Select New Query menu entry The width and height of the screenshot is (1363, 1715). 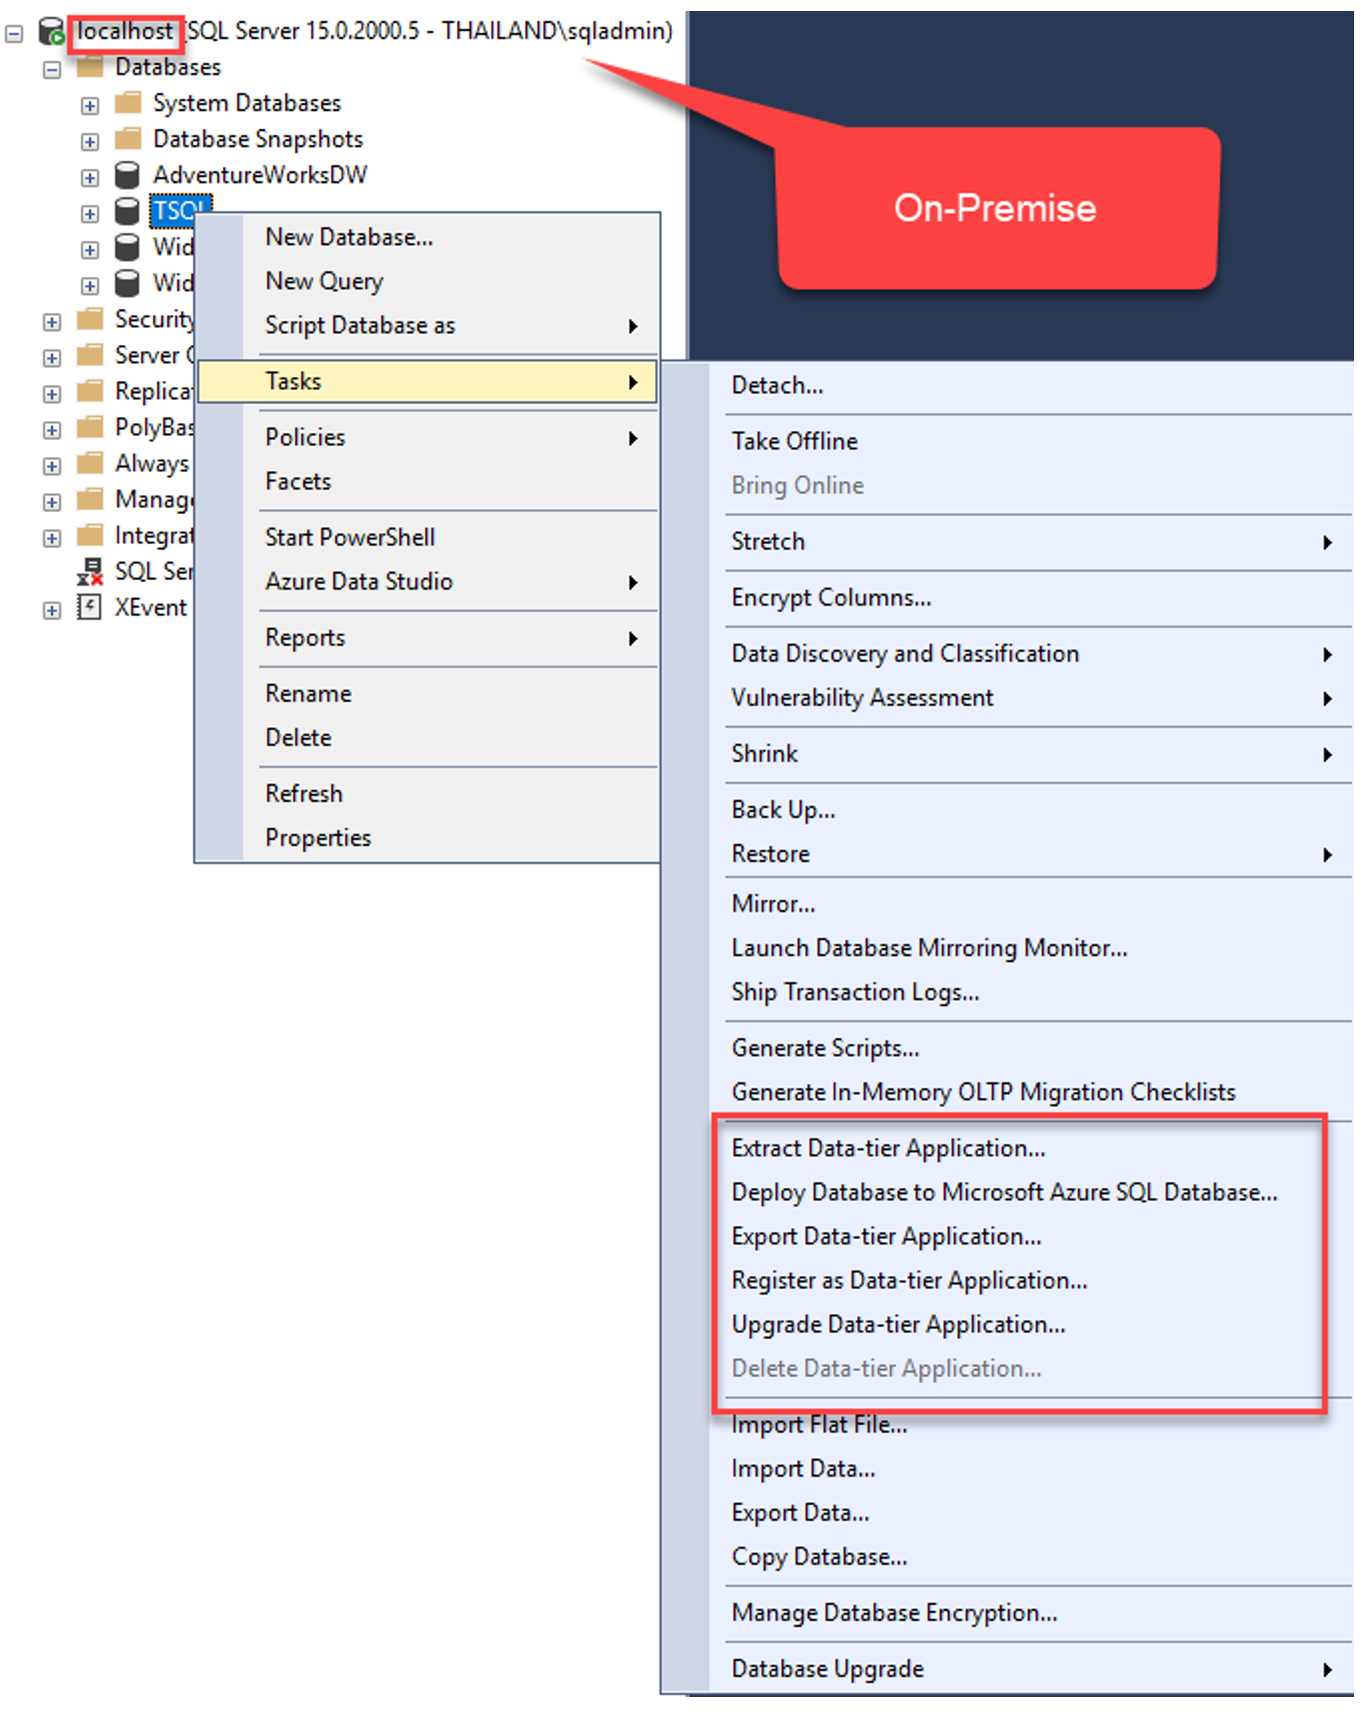[x=428, y=281]
